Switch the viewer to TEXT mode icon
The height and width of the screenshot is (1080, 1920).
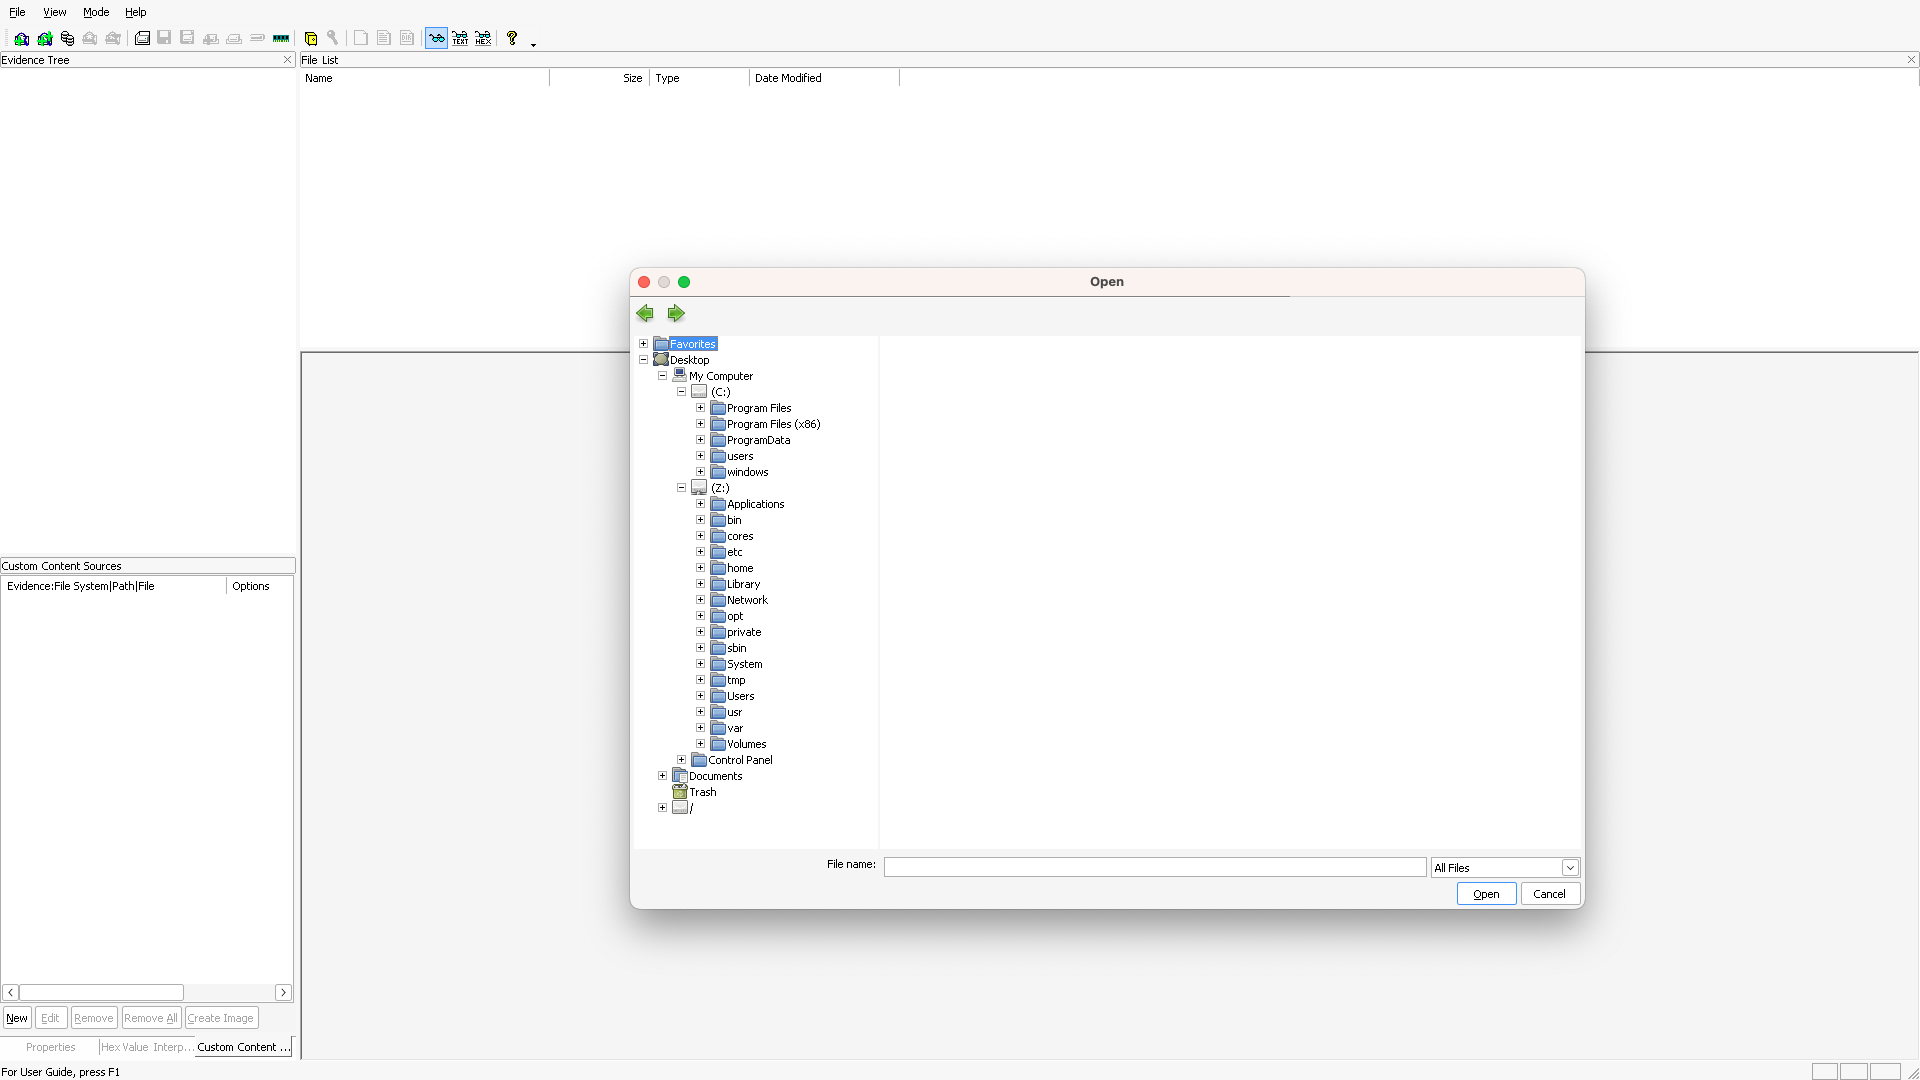460,38
